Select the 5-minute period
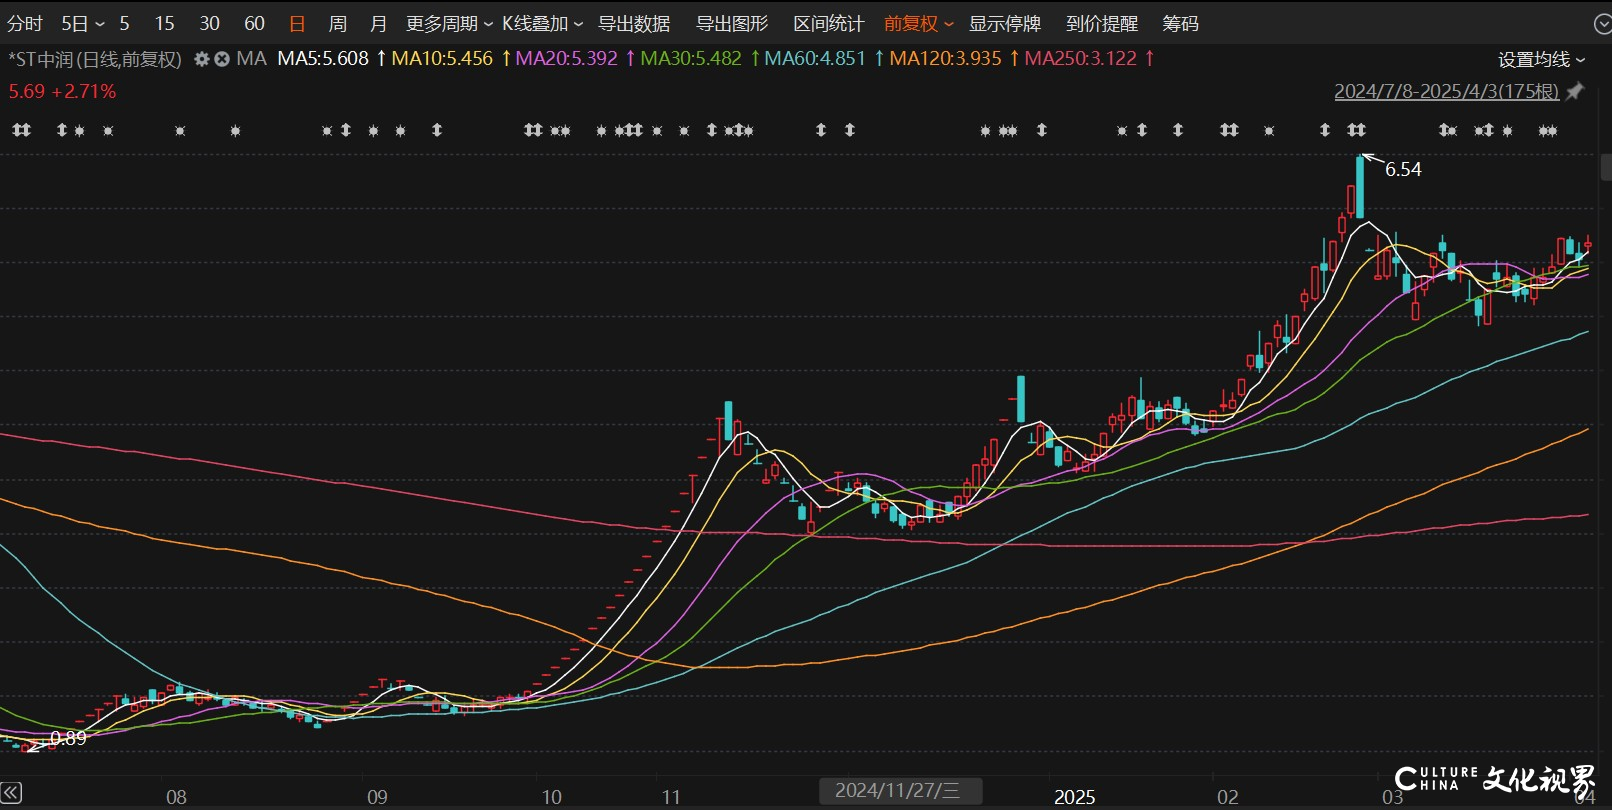Image resolution: width=1612 pixels, height=810 pixels. 124,23
